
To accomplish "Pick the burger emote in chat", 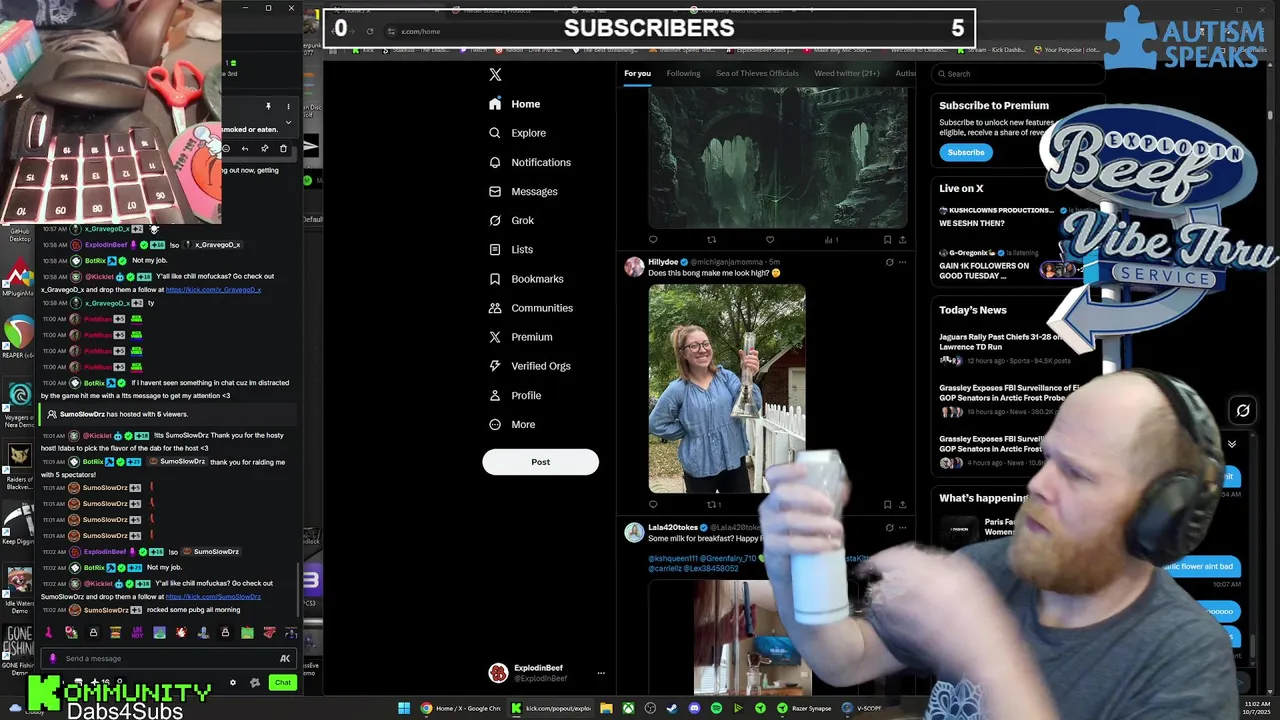I will click(x=115, y=632).
